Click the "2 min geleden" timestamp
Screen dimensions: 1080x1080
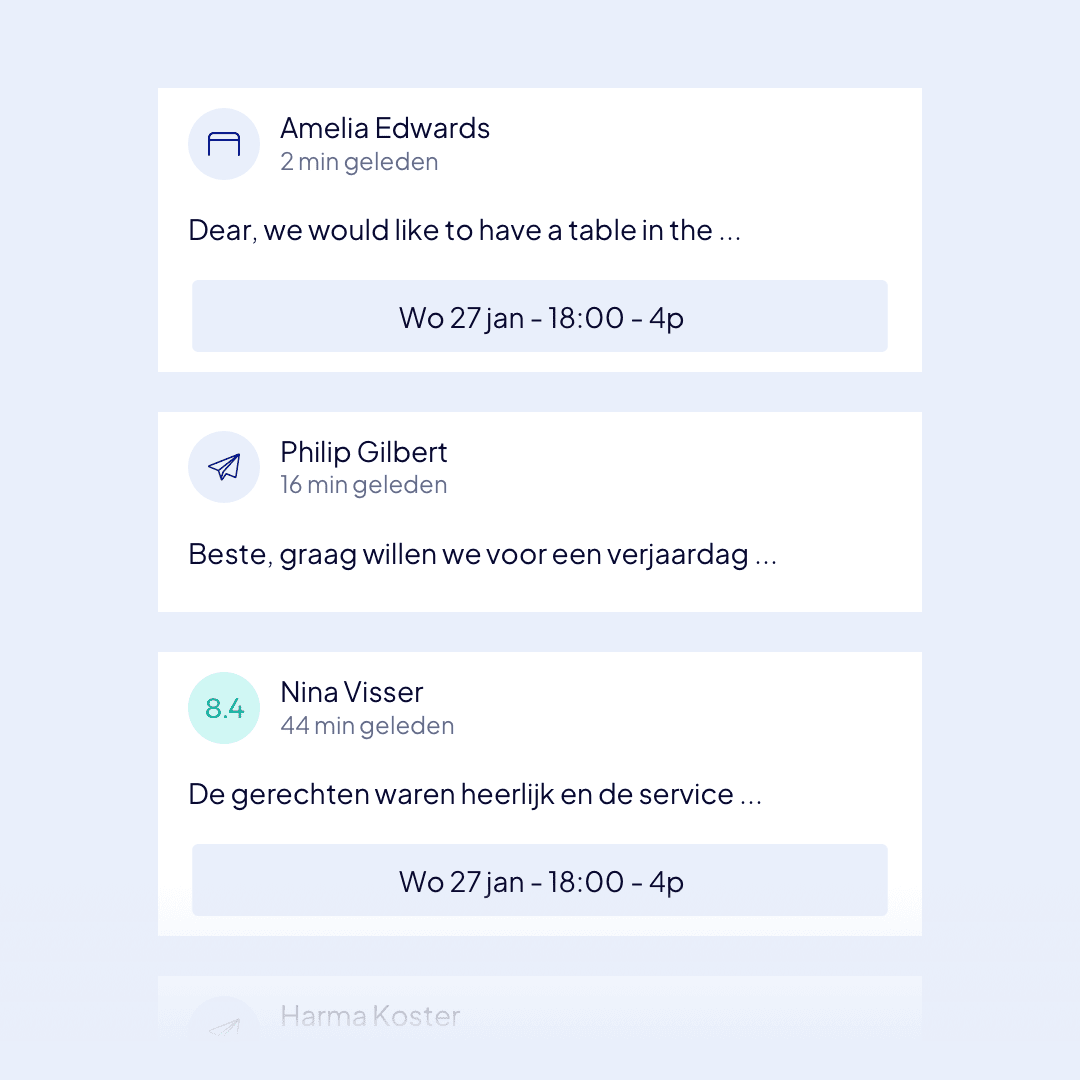click(x=359, y=162)
